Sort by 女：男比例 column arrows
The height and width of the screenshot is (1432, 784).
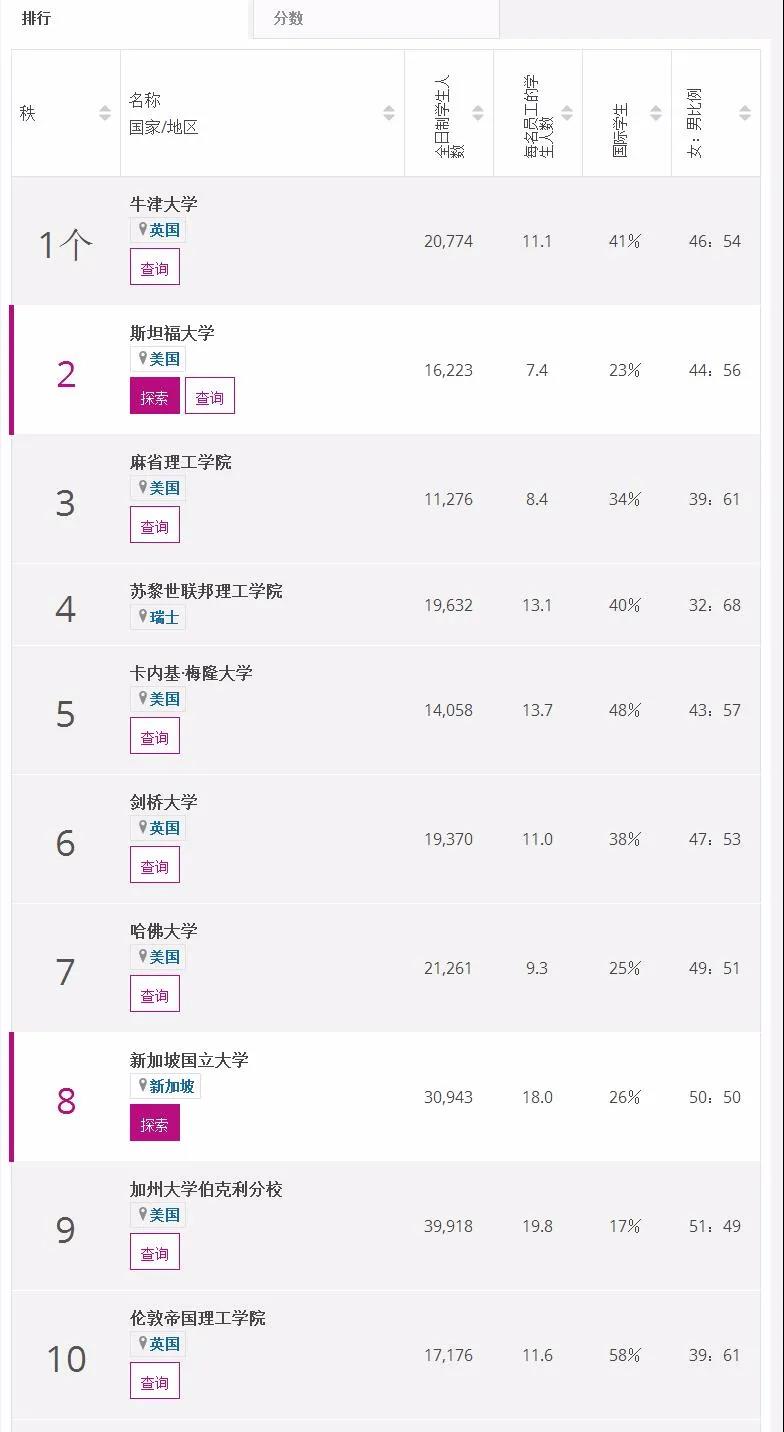(x=745, y=113)
